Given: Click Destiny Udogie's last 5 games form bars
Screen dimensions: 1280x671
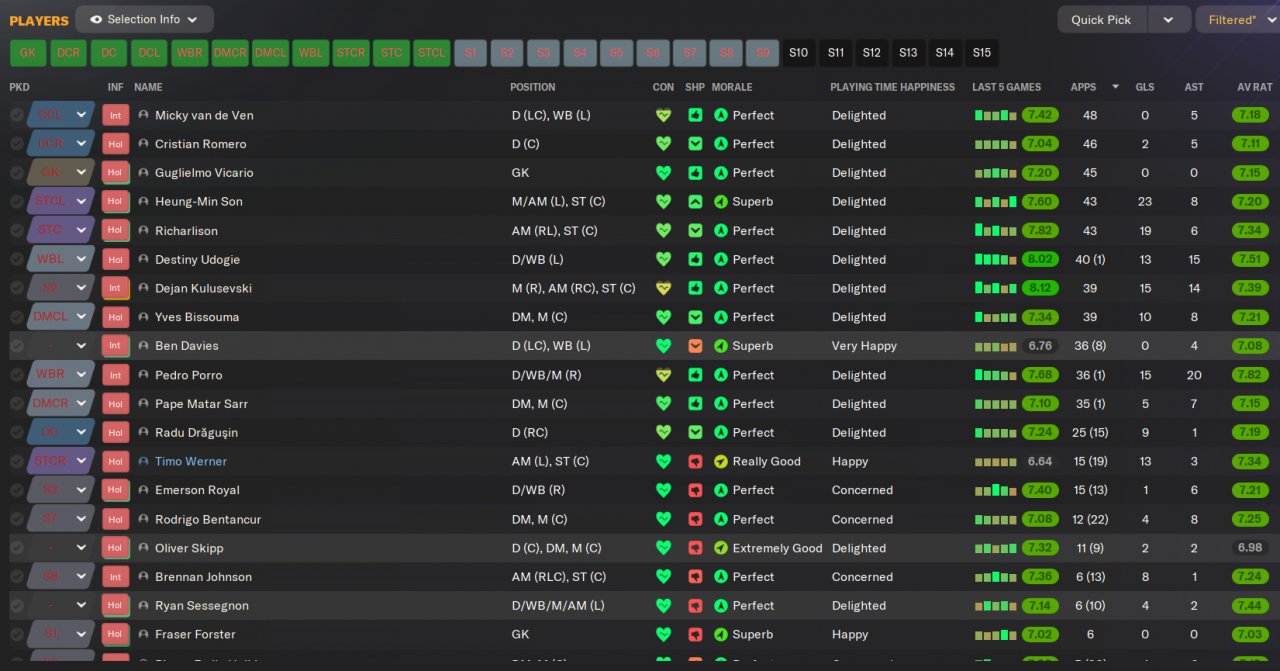Looking at the screenshot, I should pos(996,259).
